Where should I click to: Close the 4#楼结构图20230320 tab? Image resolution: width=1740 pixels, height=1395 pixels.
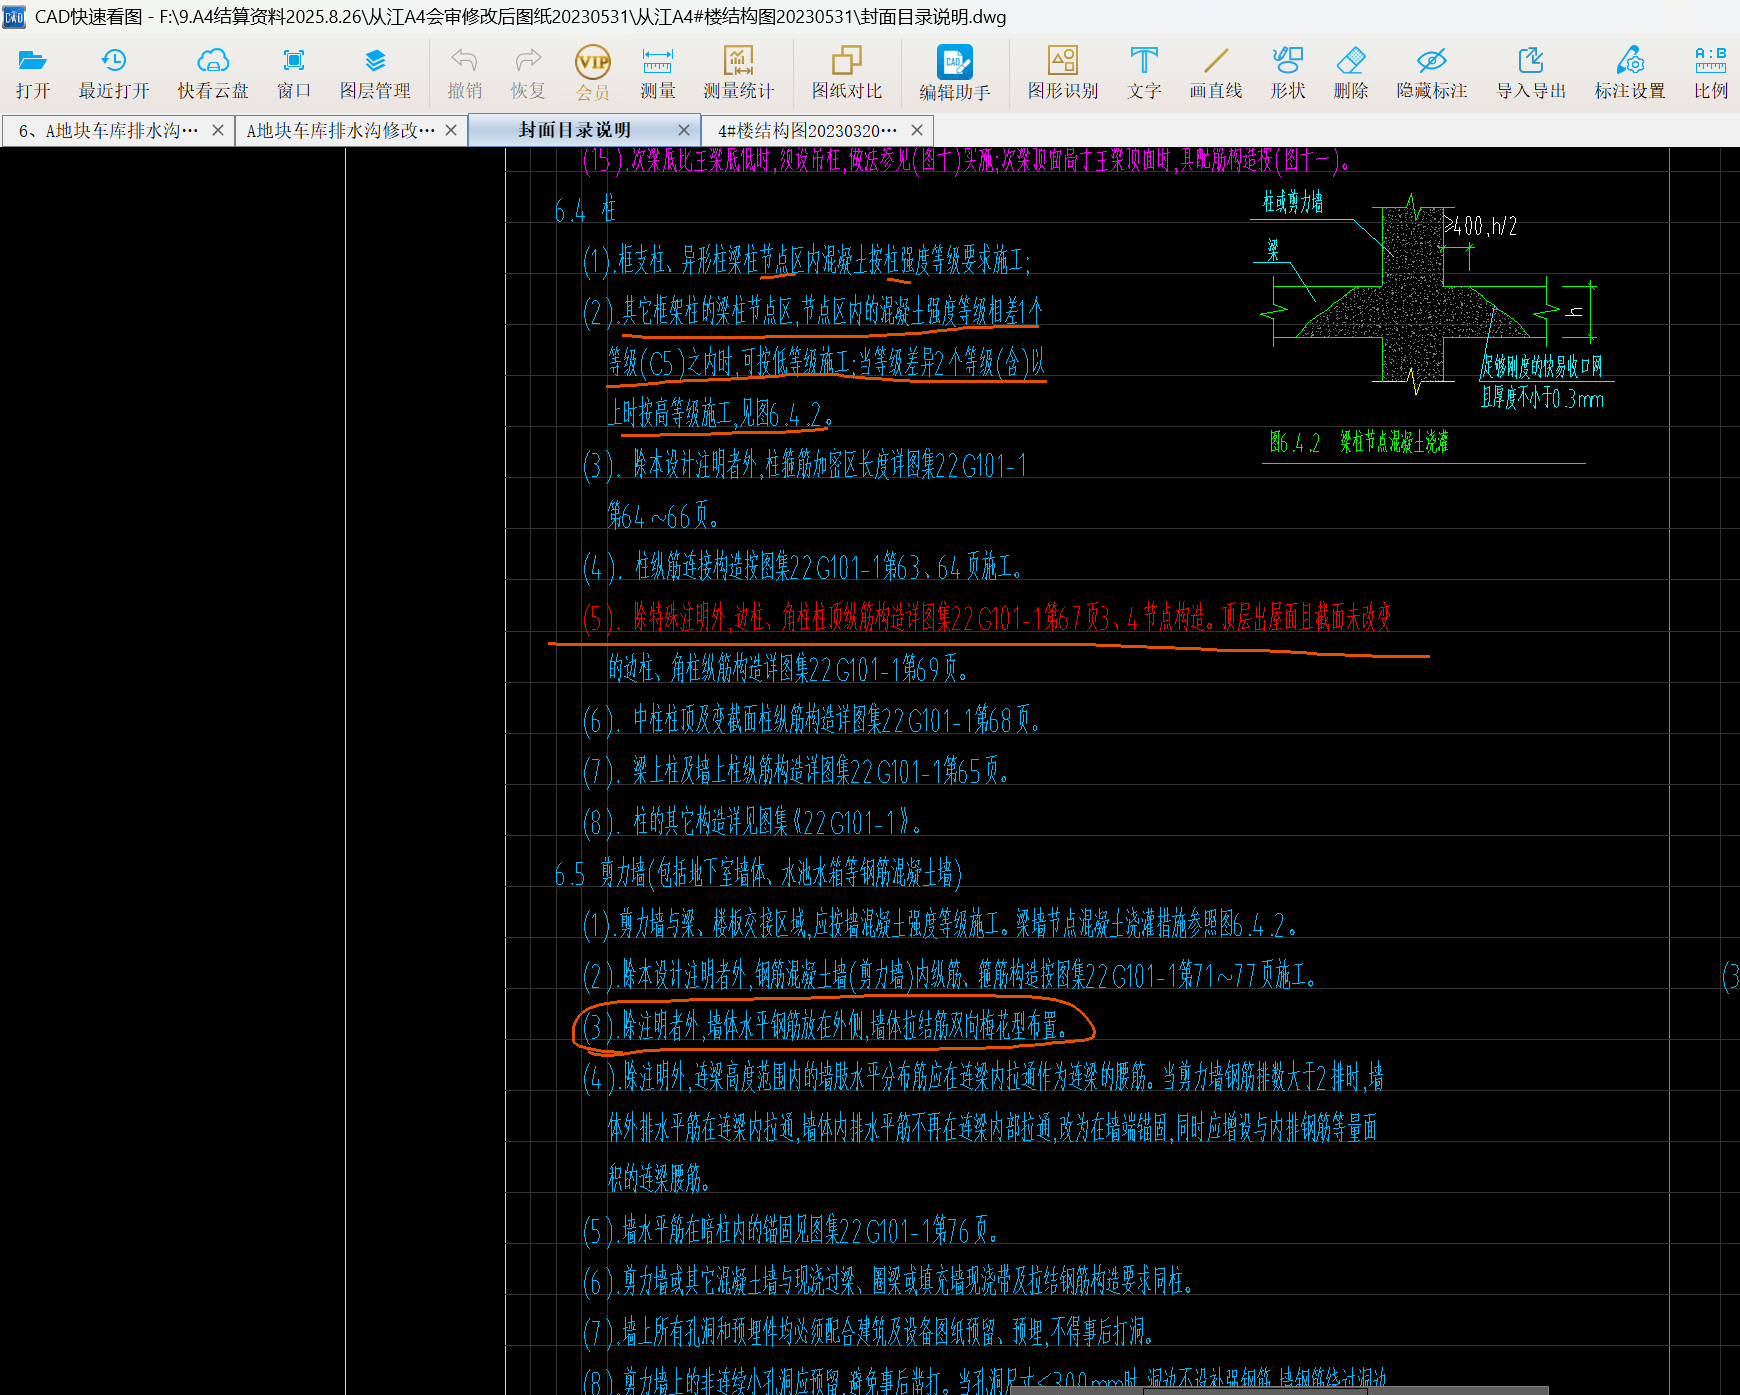click(917, 130)
